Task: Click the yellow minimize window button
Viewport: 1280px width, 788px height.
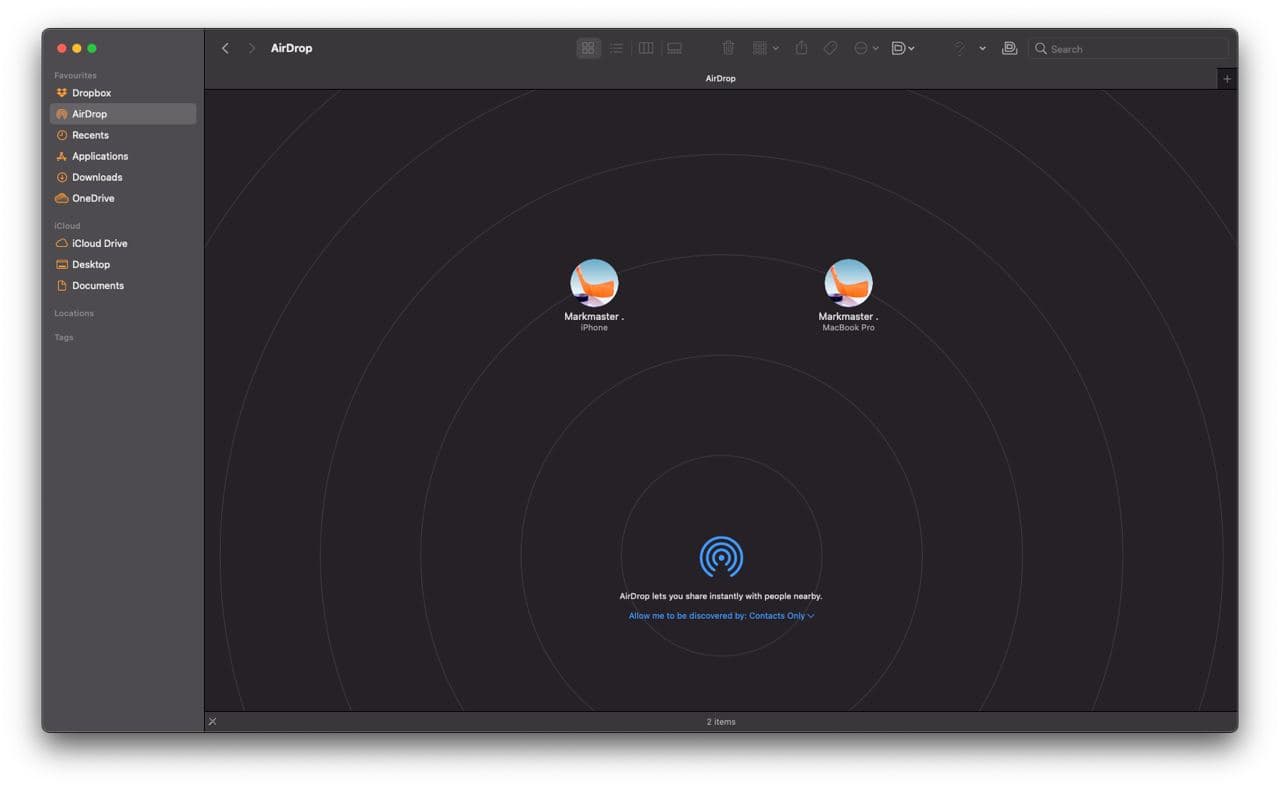Action: pos(77,48)
